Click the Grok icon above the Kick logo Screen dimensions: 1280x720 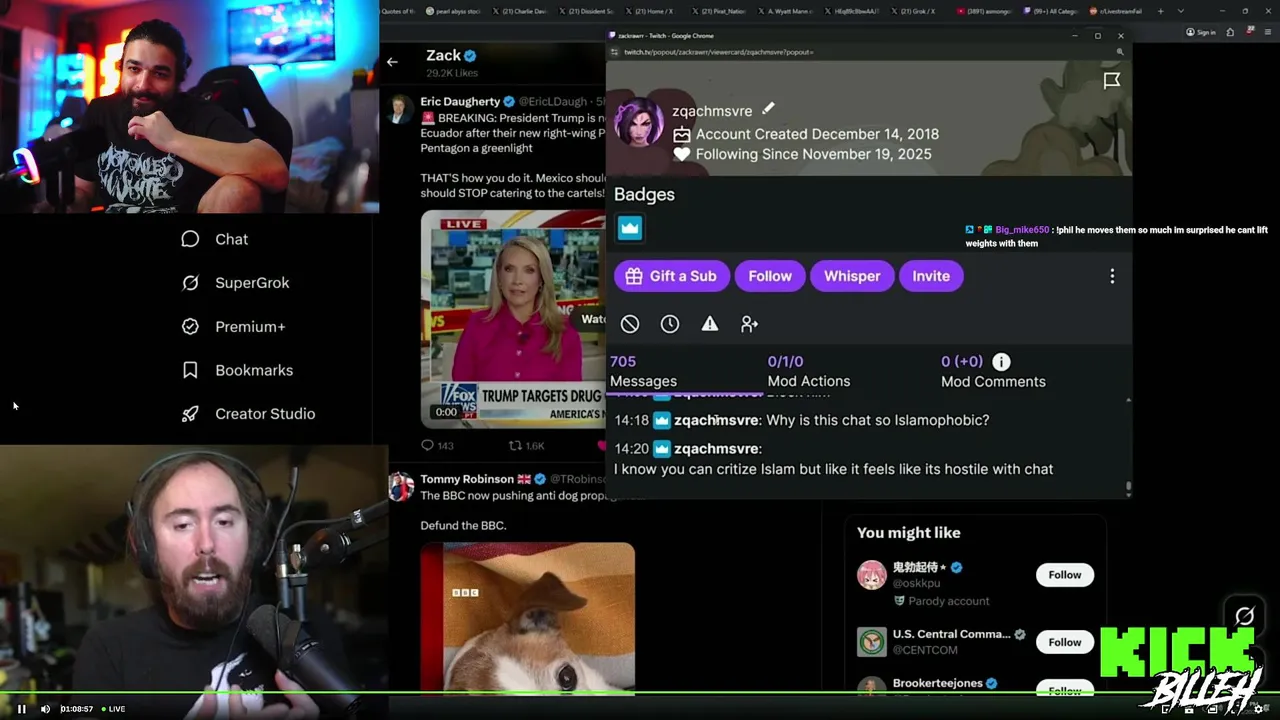tap(1244, 616)
